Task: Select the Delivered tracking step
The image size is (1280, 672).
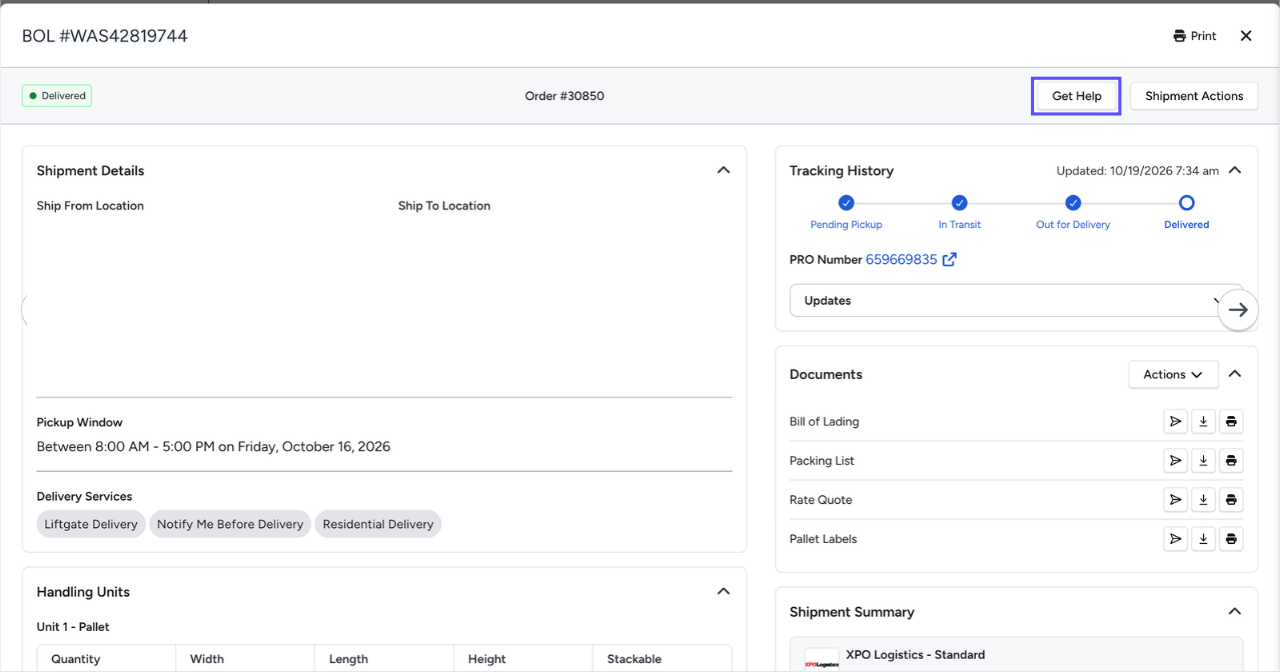Action: [x=1187, y=213]
